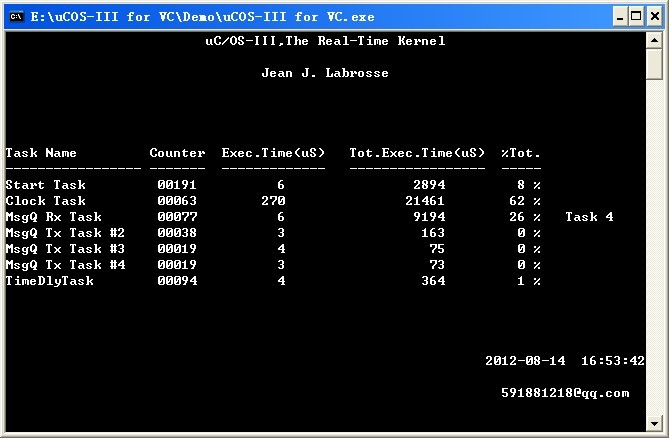The height and width of the screenshot is (438, 669).
Task: Click the 'MsgQ Tx Task #2' row name
Action: [x=65, y=233]
